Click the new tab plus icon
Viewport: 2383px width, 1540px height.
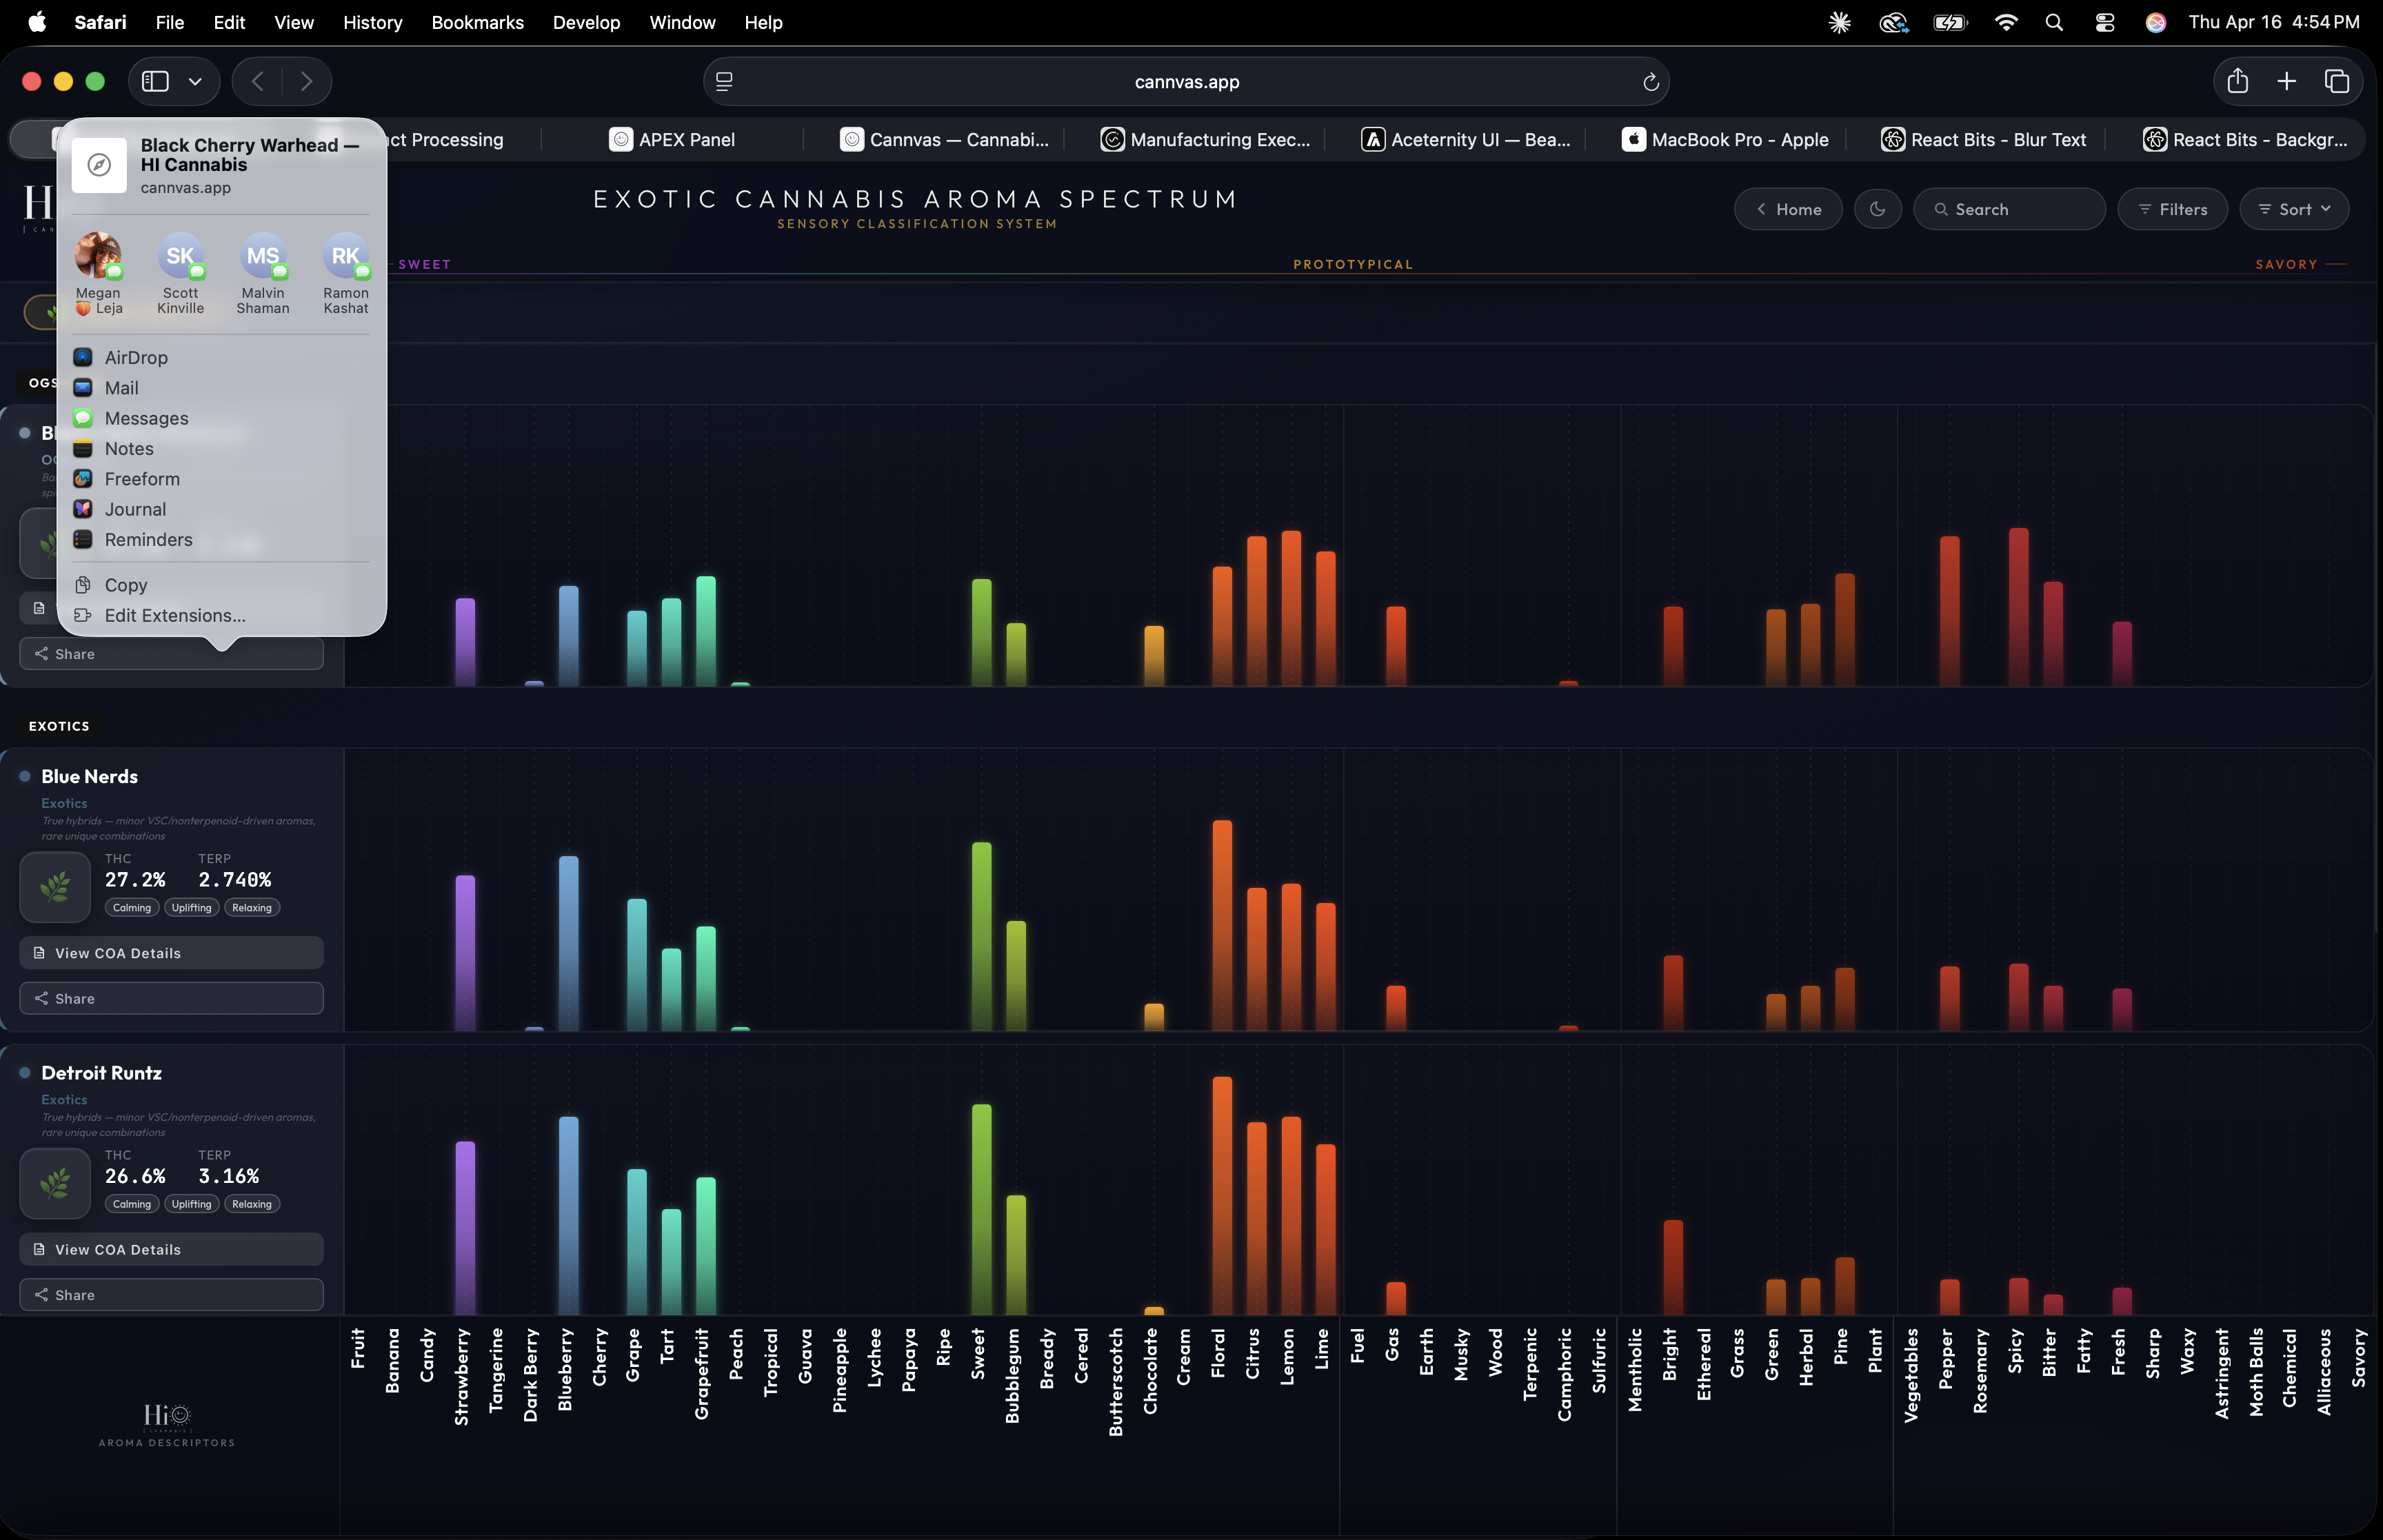[x=2286, y=81]
